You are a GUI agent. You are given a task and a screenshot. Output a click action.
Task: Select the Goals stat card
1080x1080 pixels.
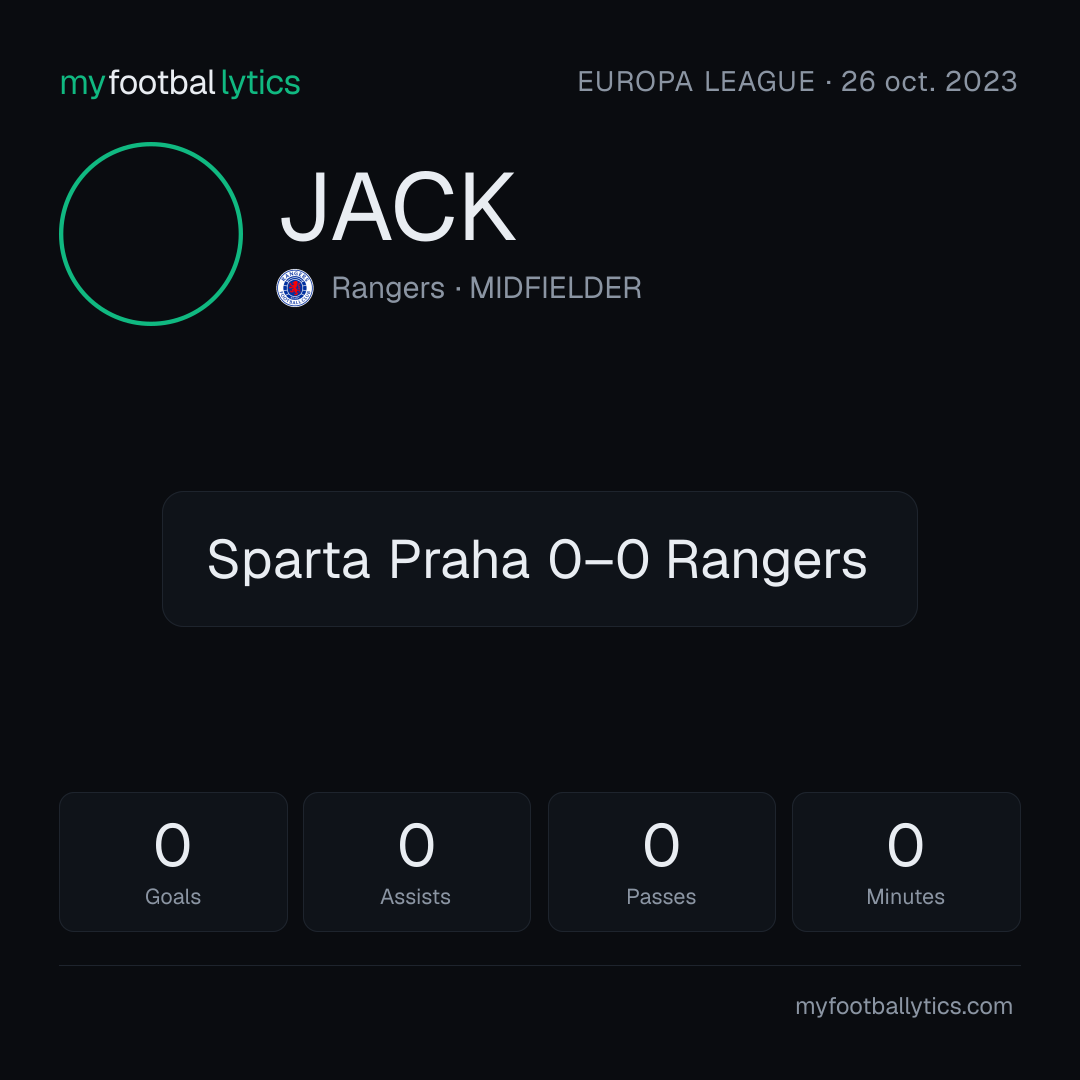173,862
